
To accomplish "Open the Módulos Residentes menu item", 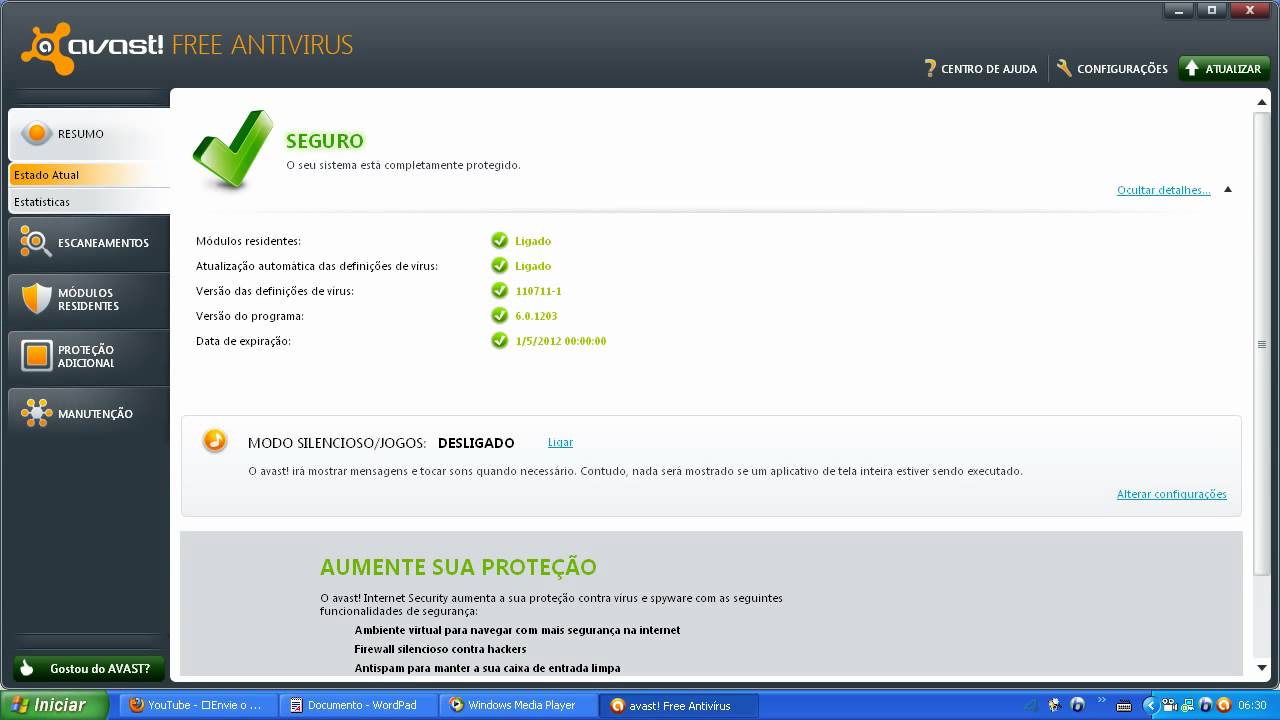I will click(x=88, y=300).
